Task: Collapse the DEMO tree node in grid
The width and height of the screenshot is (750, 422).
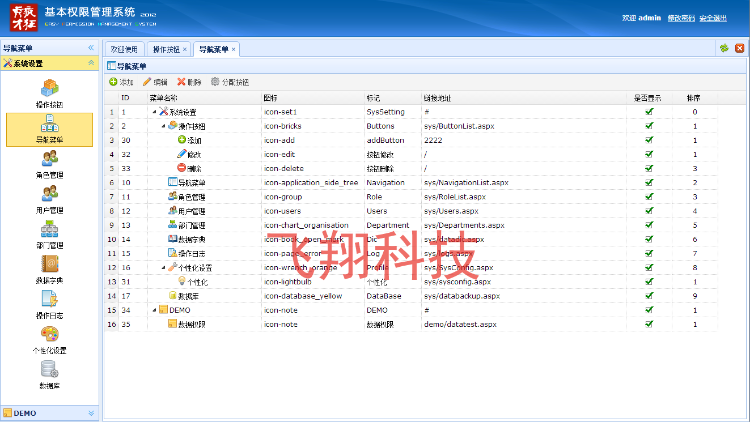Action: 154,310
